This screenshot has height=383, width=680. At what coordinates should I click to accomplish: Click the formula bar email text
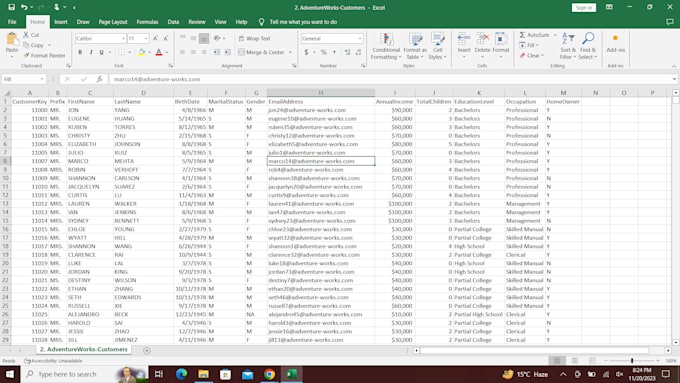coord(157,79)
